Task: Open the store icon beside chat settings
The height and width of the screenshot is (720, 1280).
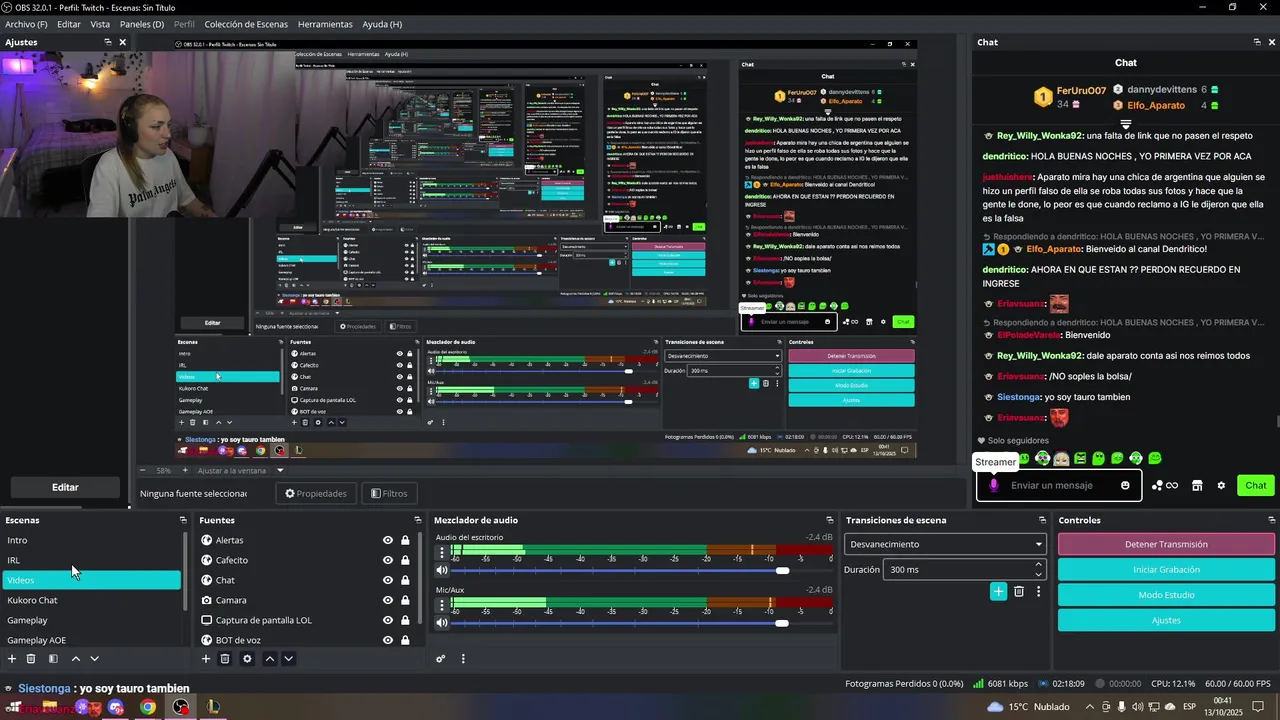Action: [x=1197, y=486]
